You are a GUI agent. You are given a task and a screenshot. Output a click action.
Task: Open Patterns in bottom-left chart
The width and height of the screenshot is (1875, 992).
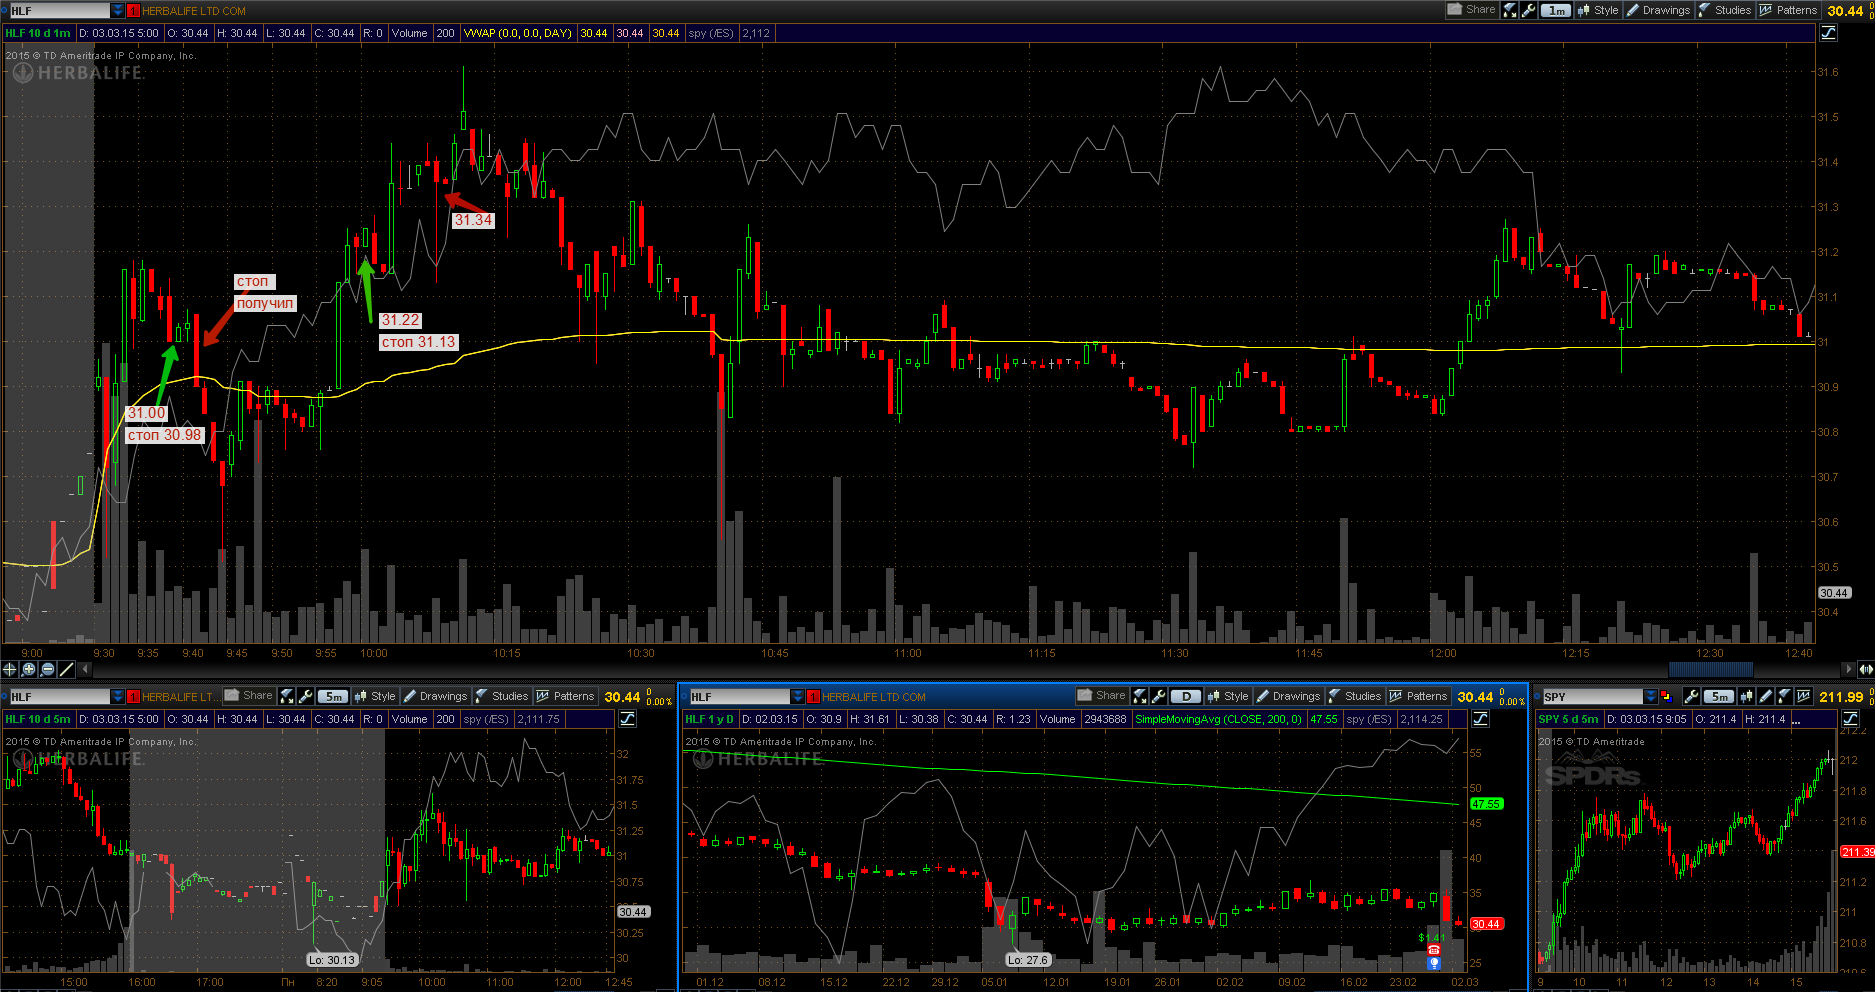tap(565, 696)
